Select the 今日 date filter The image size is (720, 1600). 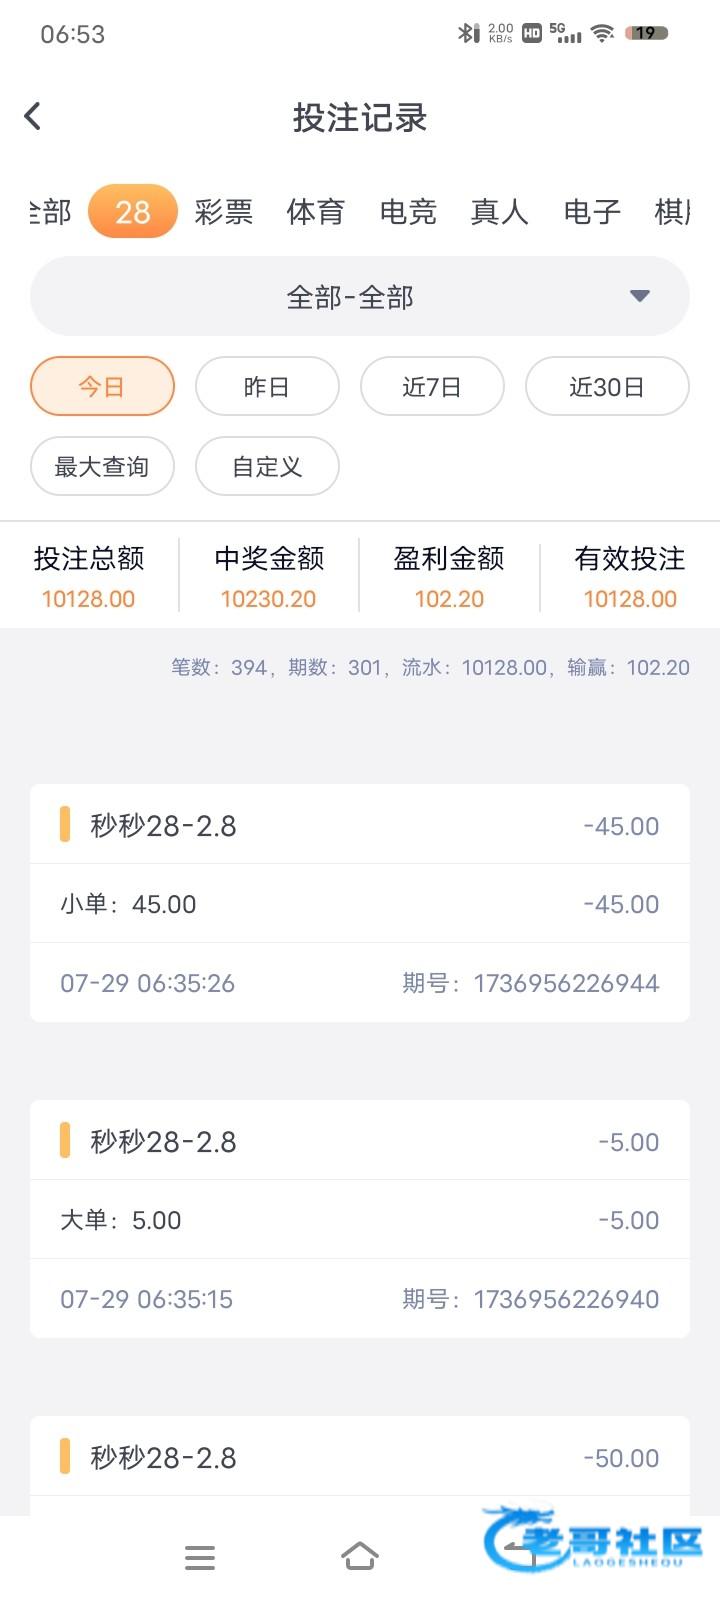coord(102,386)
